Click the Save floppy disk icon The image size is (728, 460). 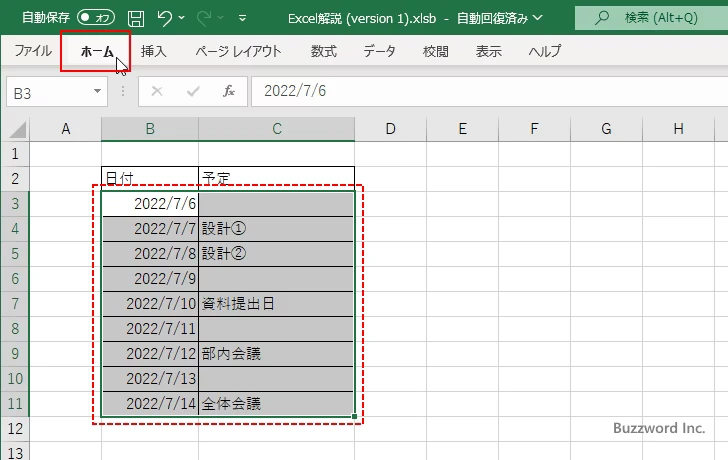136,19
